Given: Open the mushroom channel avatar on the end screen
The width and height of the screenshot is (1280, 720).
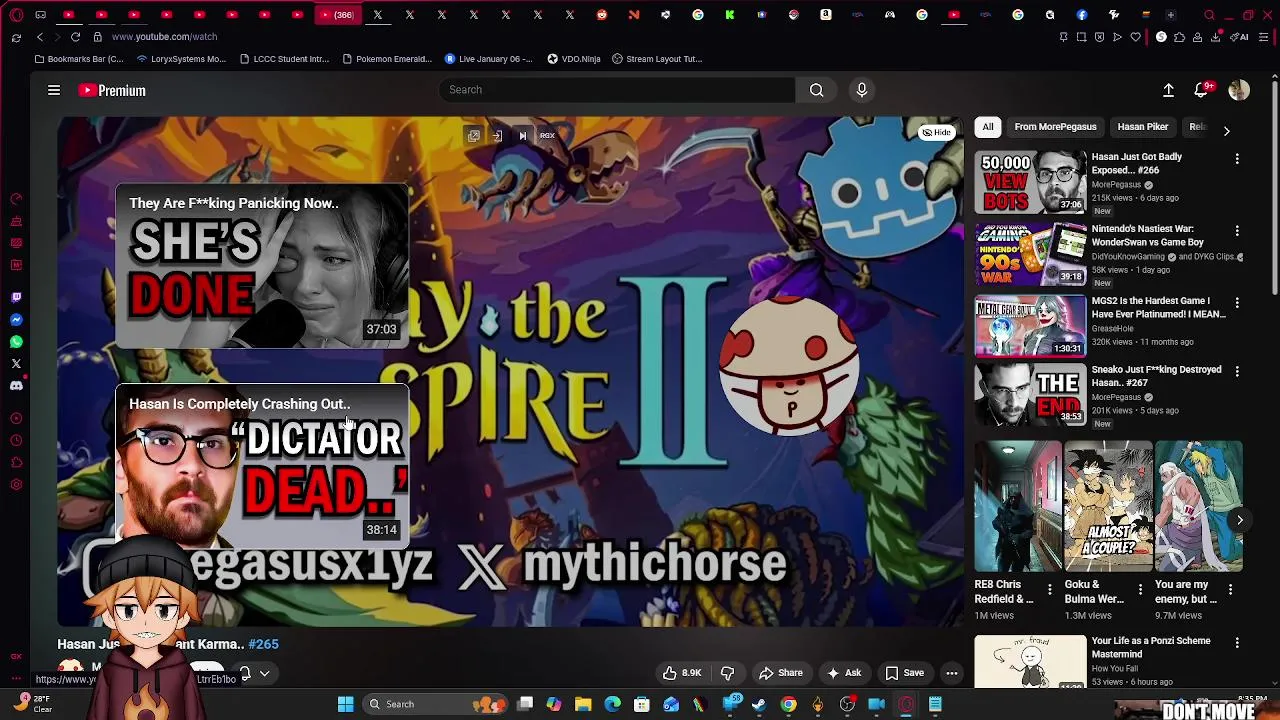Looking at the screenshot, I should (789, 366).
